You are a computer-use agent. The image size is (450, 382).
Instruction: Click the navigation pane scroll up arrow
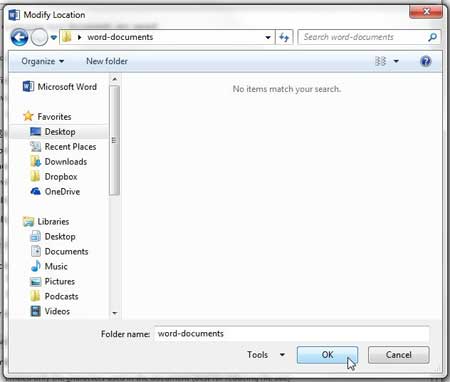pyautogui.click(x=115, y=79)
